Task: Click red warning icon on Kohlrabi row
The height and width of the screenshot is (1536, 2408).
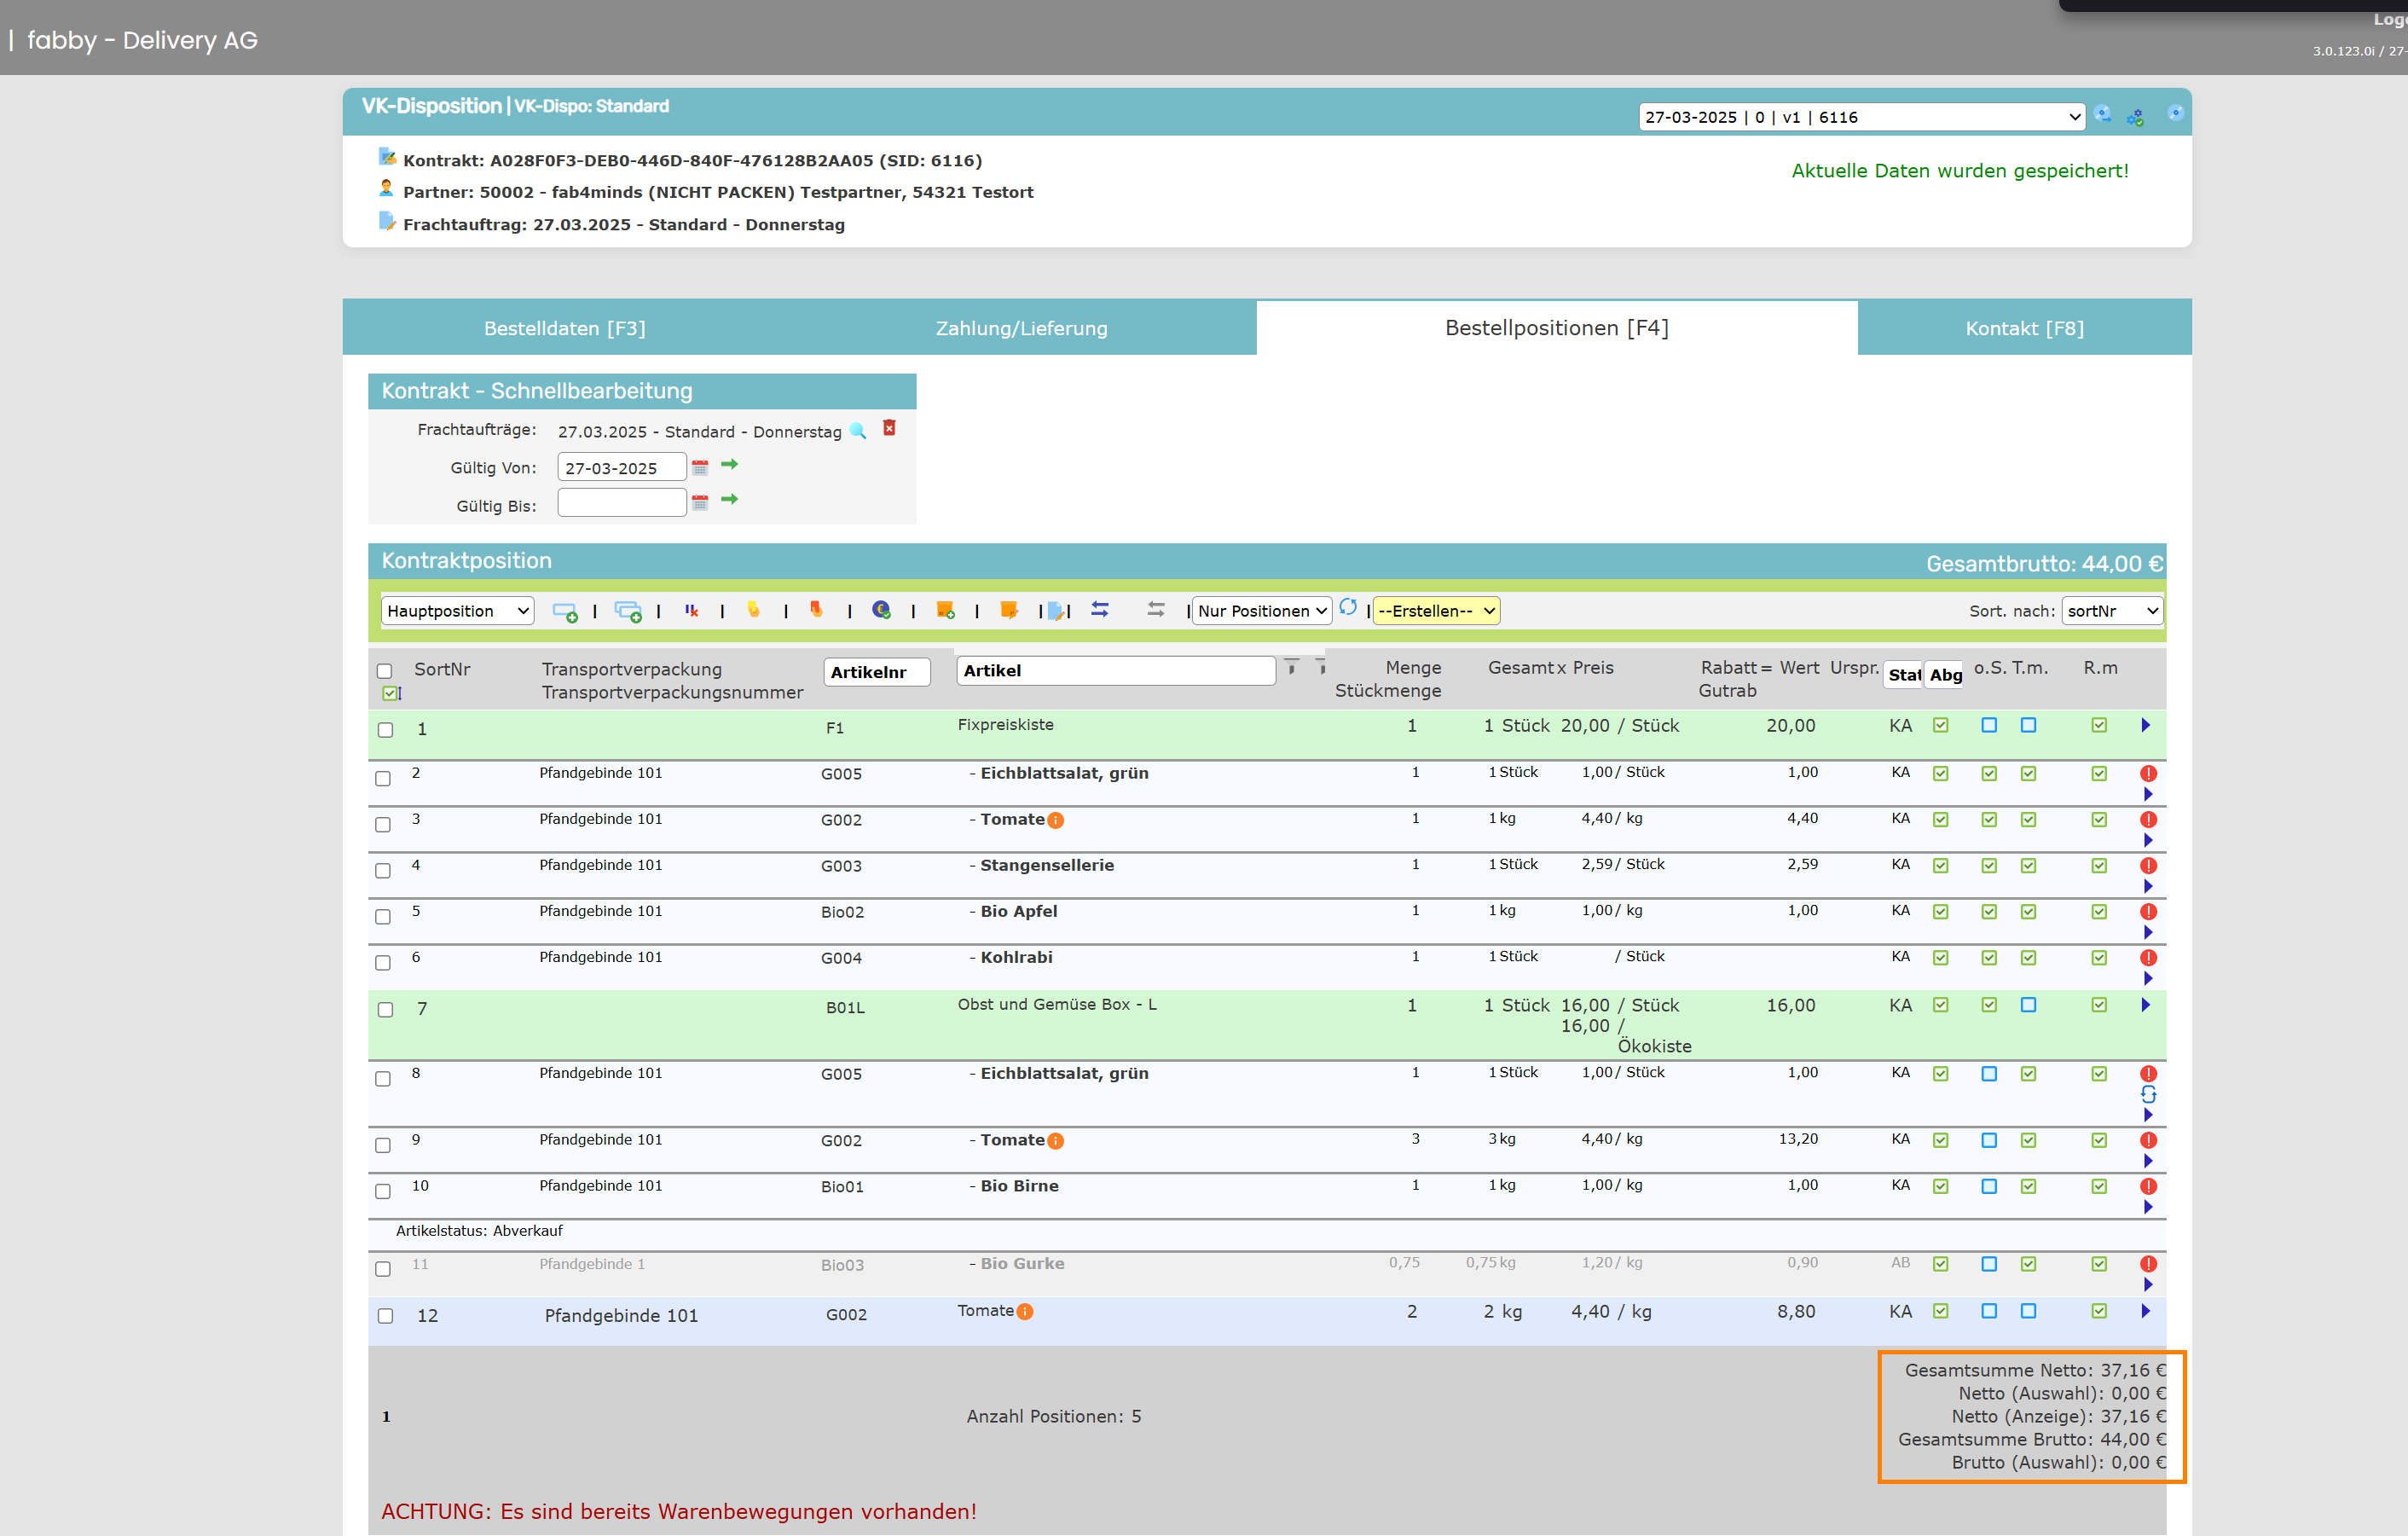Action: (2147, 958)
